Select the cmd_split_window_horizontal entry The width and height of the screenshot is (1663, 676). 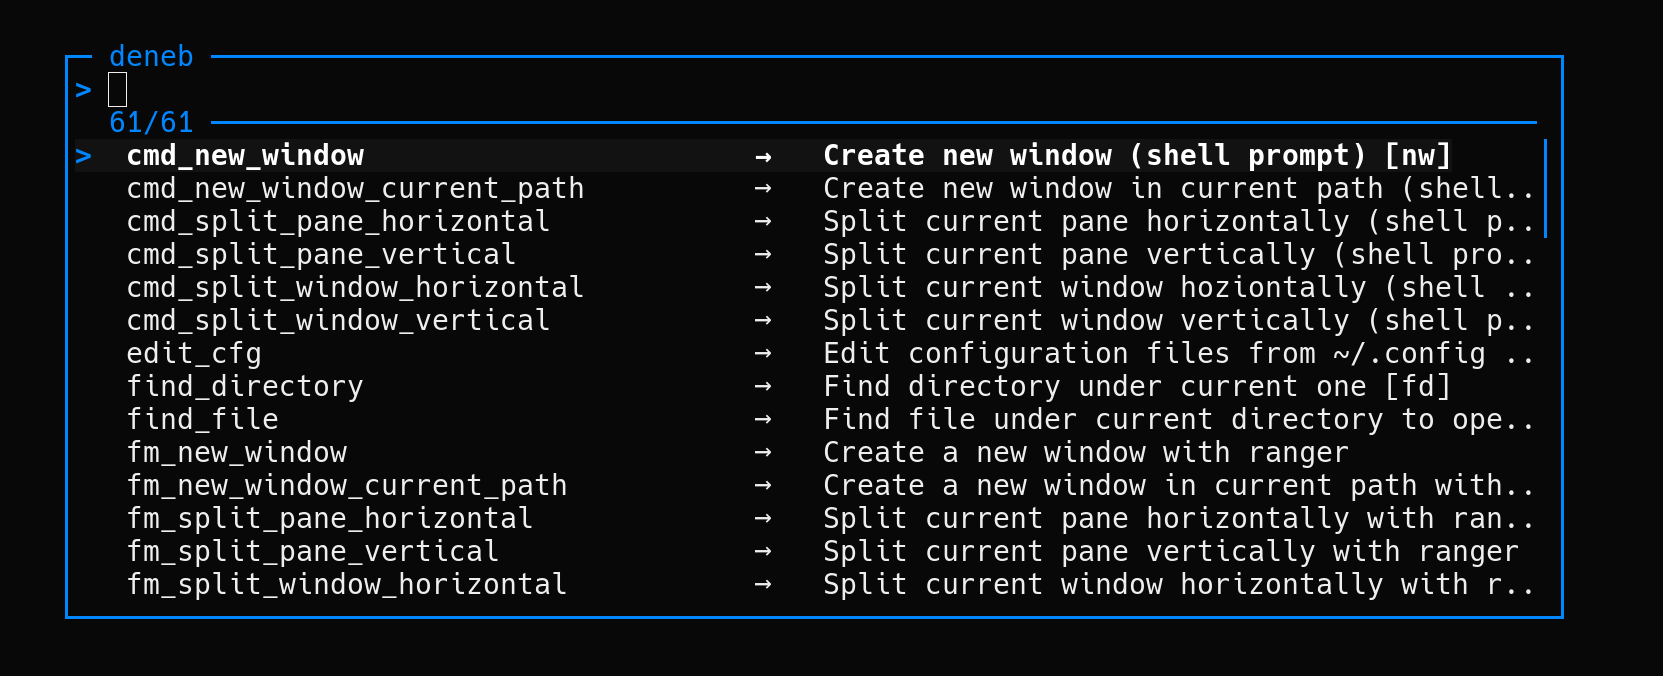pos(354,287)
